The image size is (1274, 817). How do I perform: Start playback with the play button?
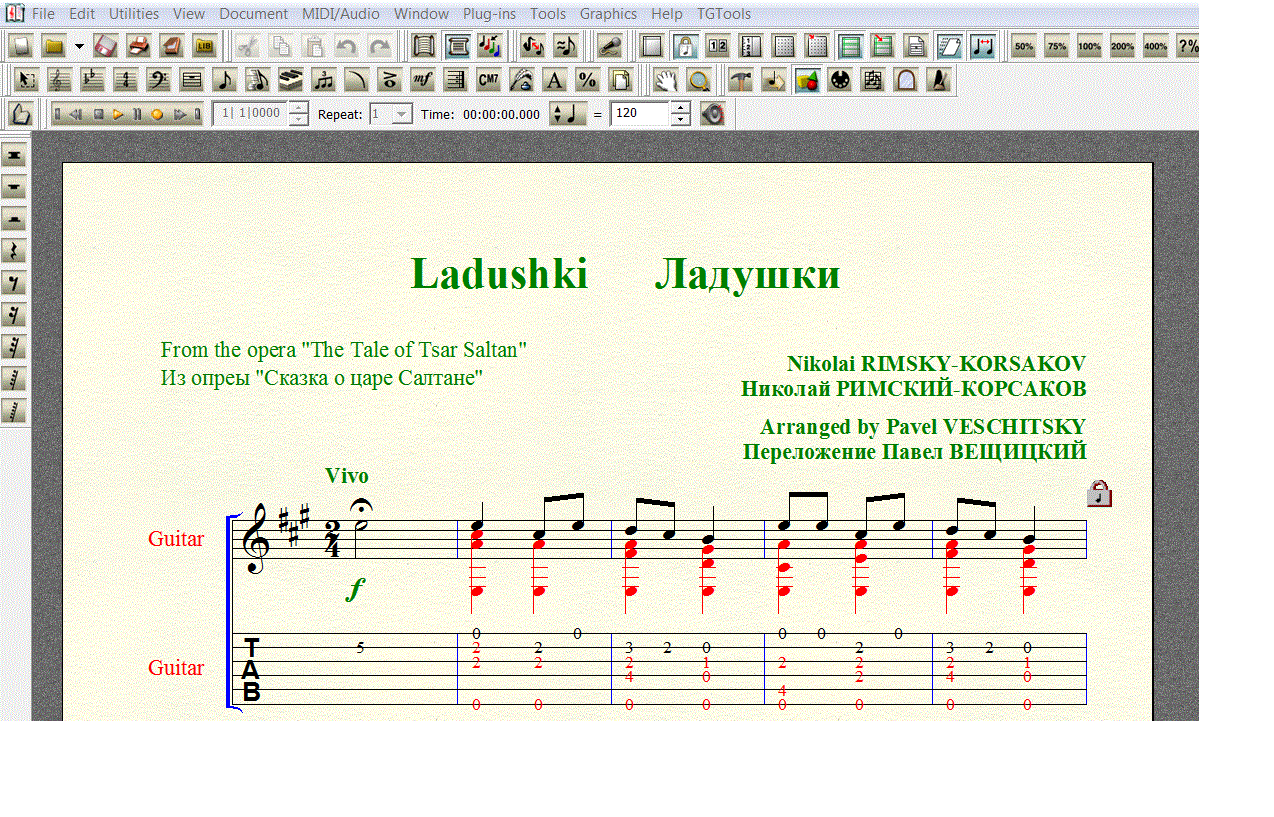(x=118, y=114)
